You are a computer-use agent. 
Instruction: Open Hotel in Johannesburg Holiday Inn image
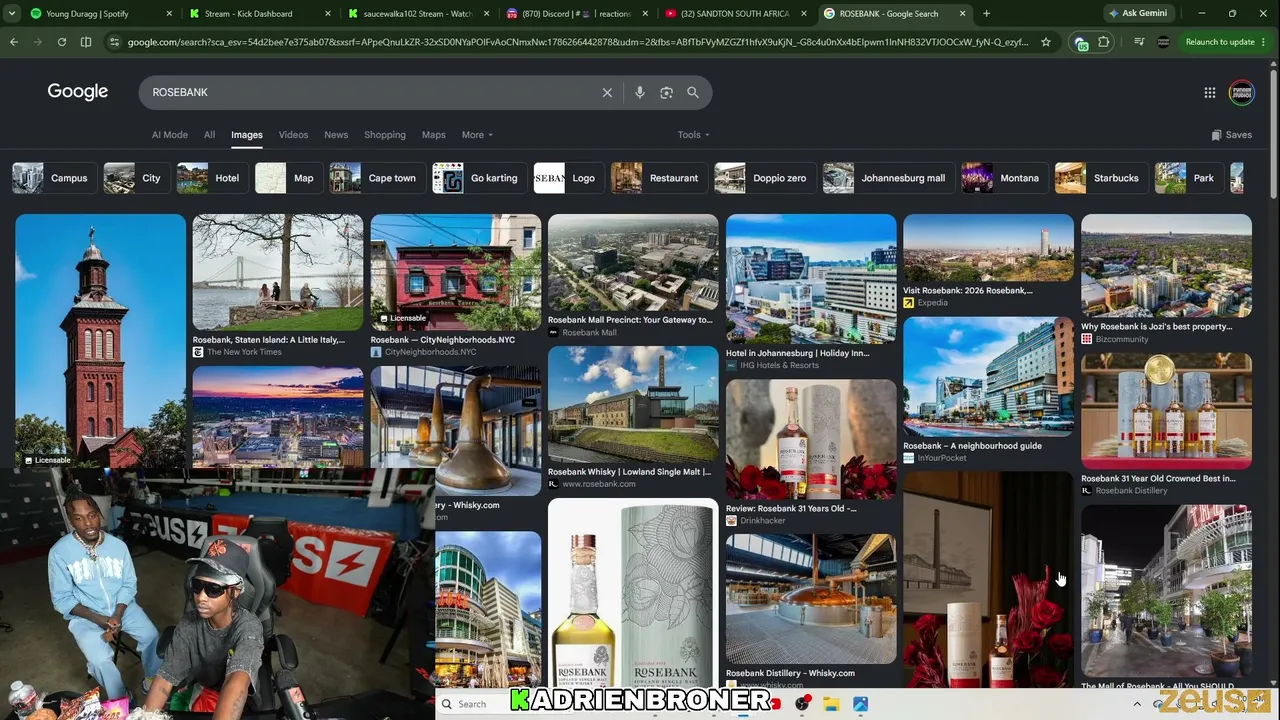811,279
